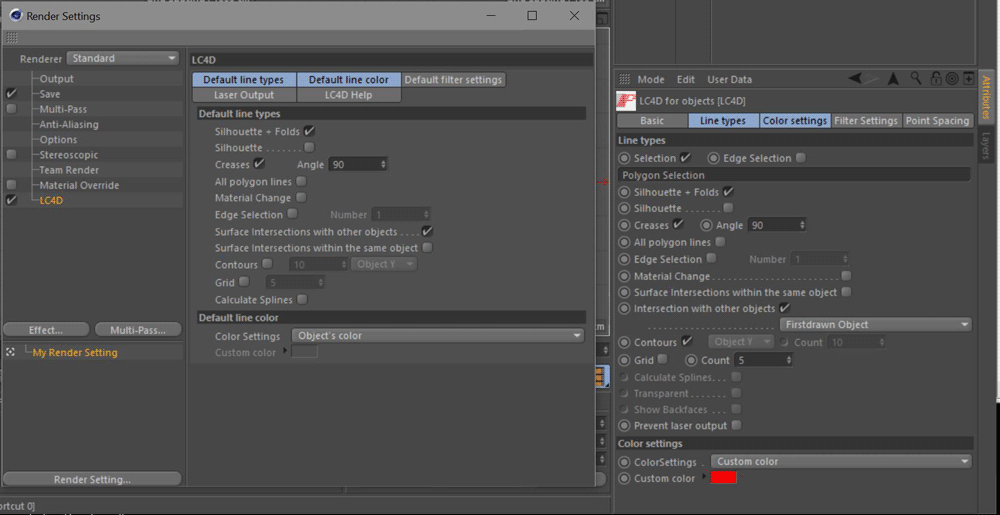The height and width of the screenshot is (515, 1000).
Task: Click the up arrow in Attributes panel
Action: (x=893, y=79)
